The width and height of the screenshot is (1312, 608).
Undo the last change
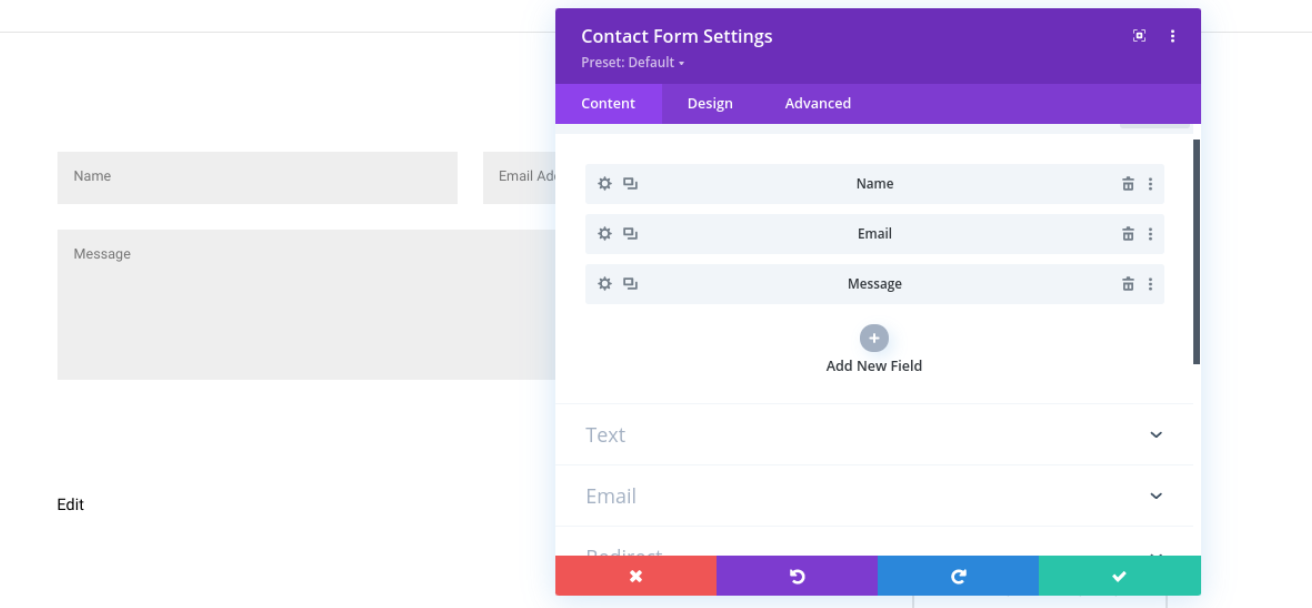796,575
